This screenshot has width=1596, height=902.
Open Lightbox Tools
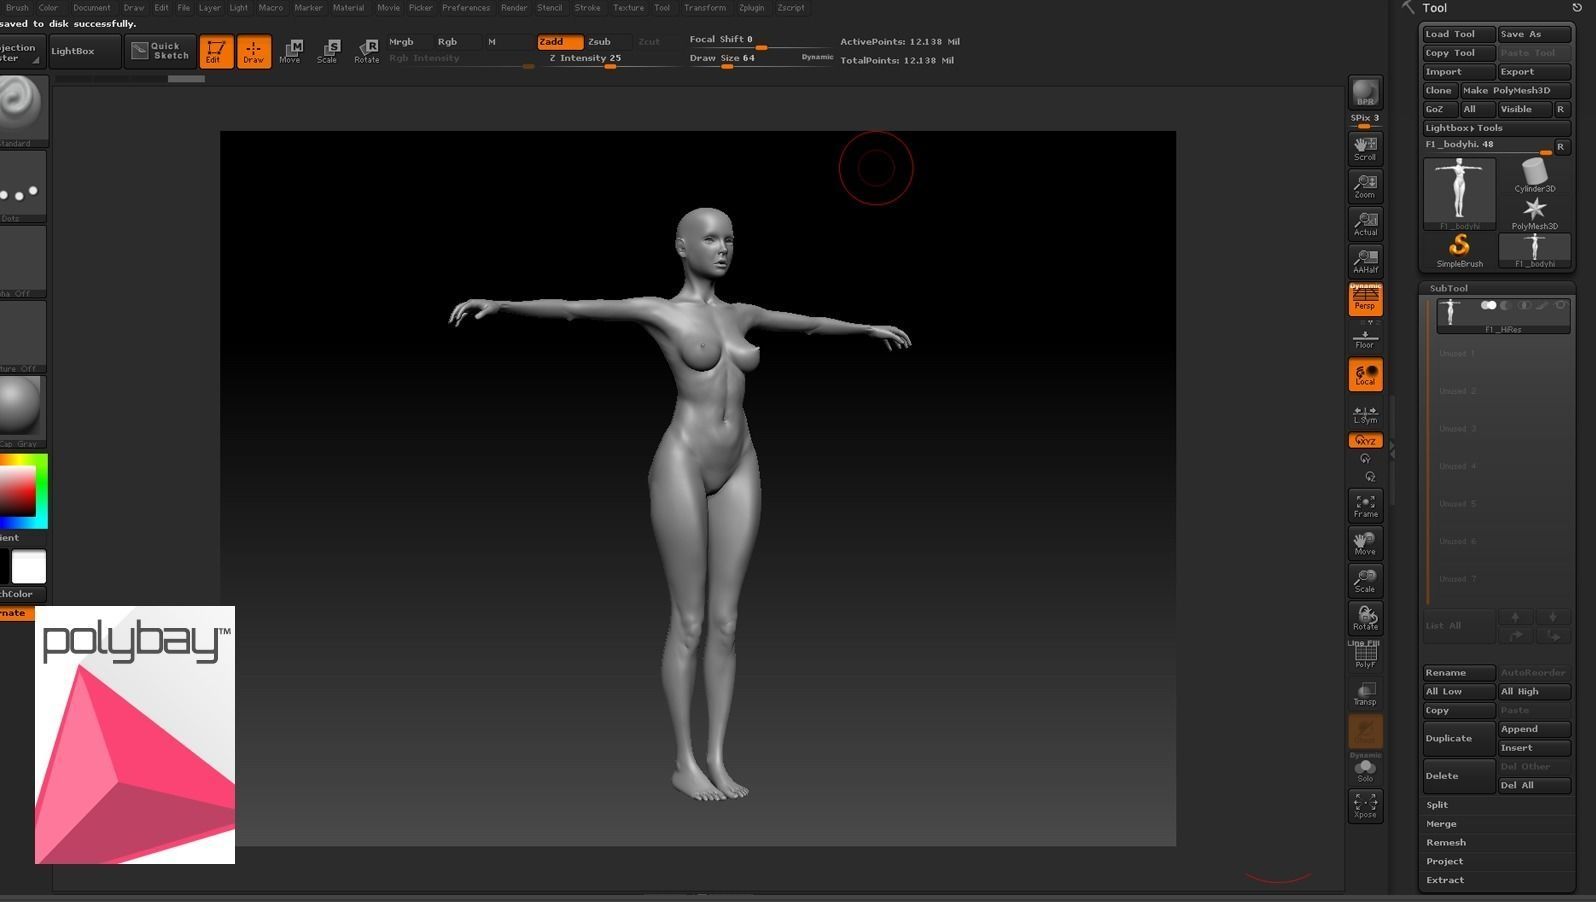click(1497, 128)
